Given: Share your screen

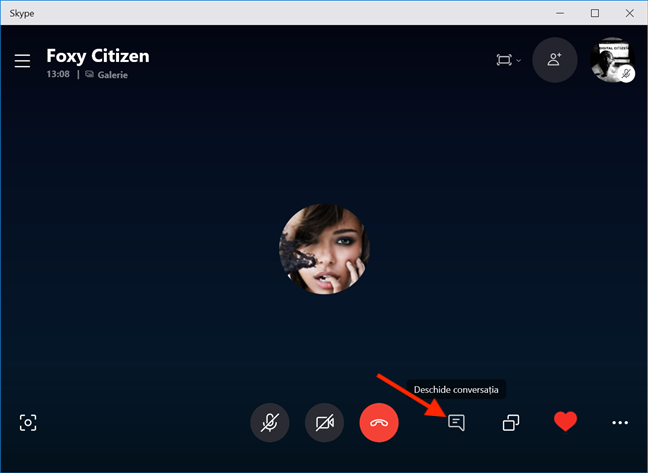Looking at the screenshot, I should coord(511,423).
